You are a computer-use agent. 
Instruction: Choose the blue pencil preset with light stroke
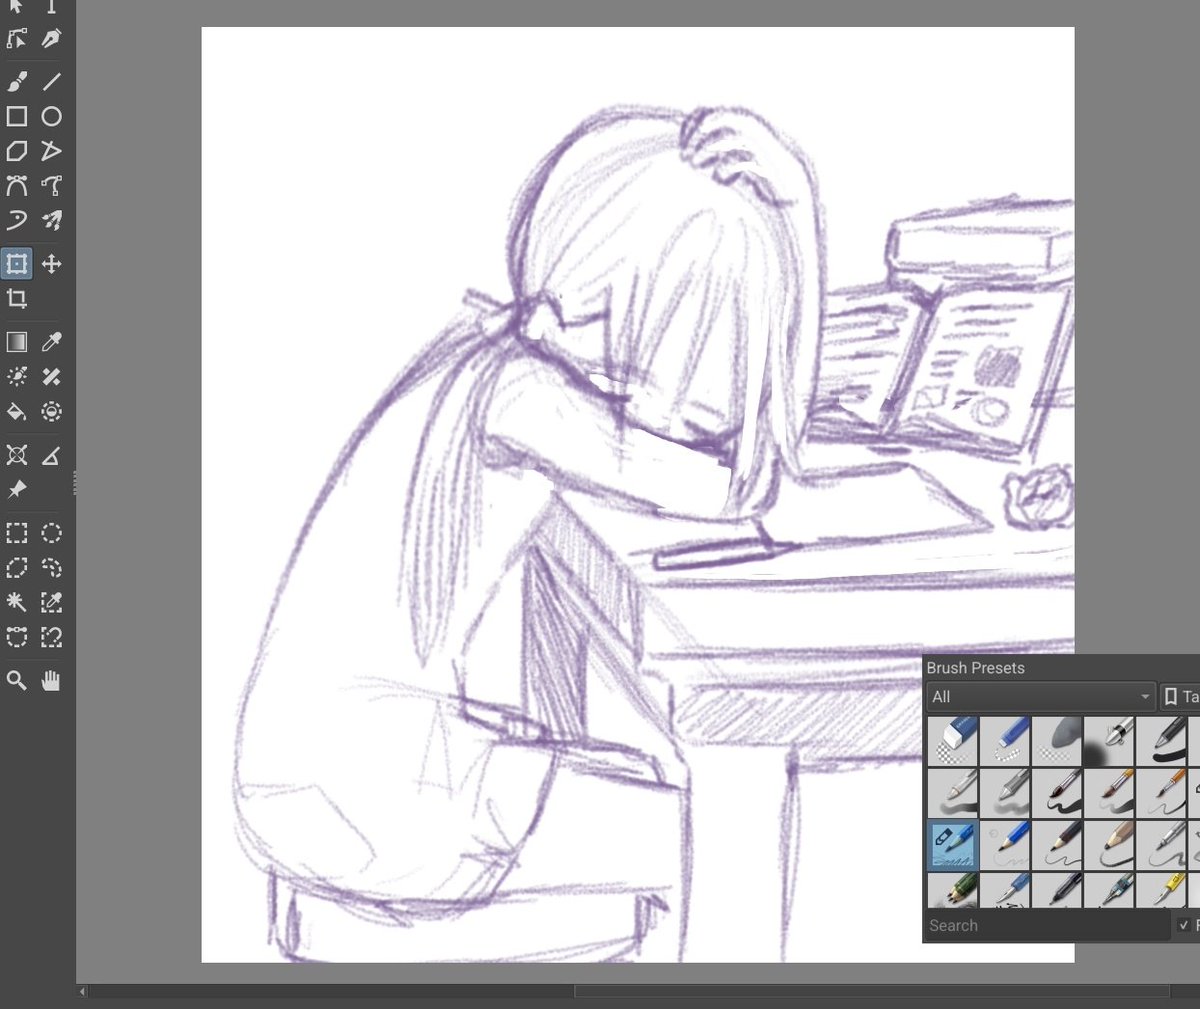click(x=1005, y=845)
